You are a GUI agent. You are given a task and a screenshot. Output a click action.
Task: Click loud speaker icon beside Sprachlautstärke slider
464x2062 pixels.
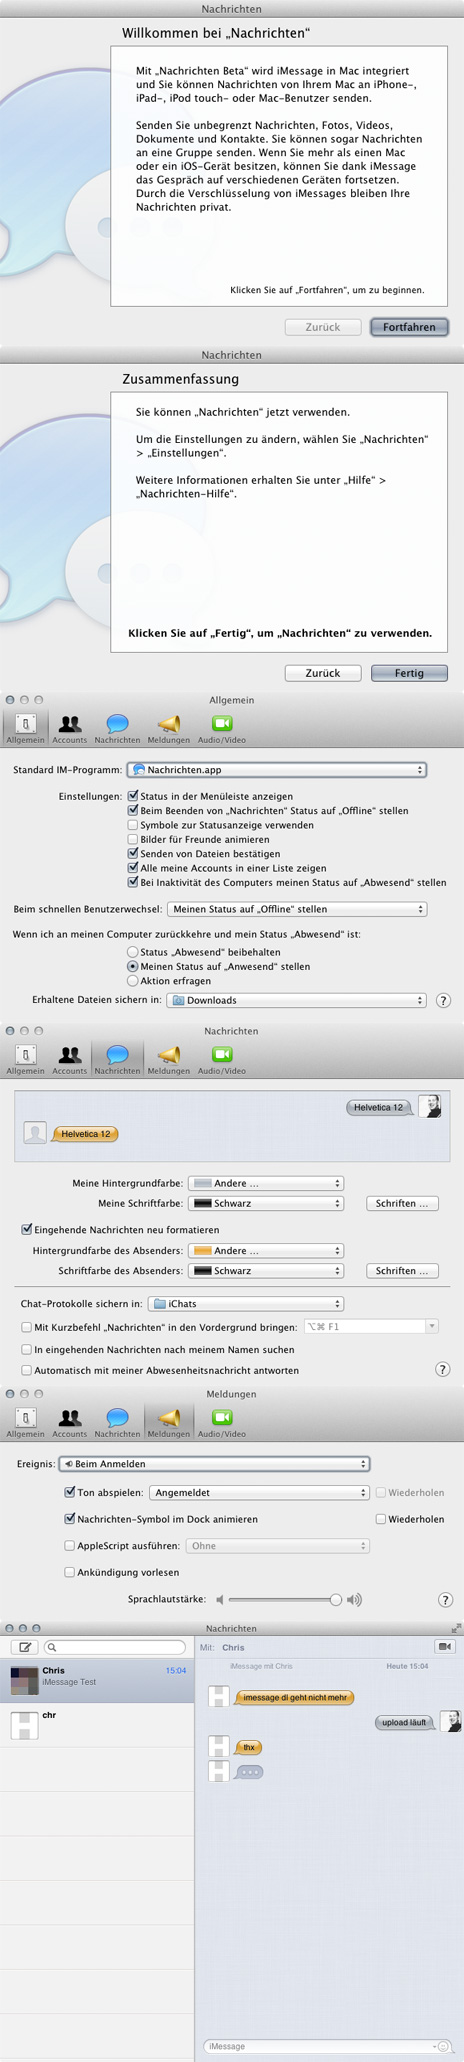pyautogui.click(x=354, y=1600)
